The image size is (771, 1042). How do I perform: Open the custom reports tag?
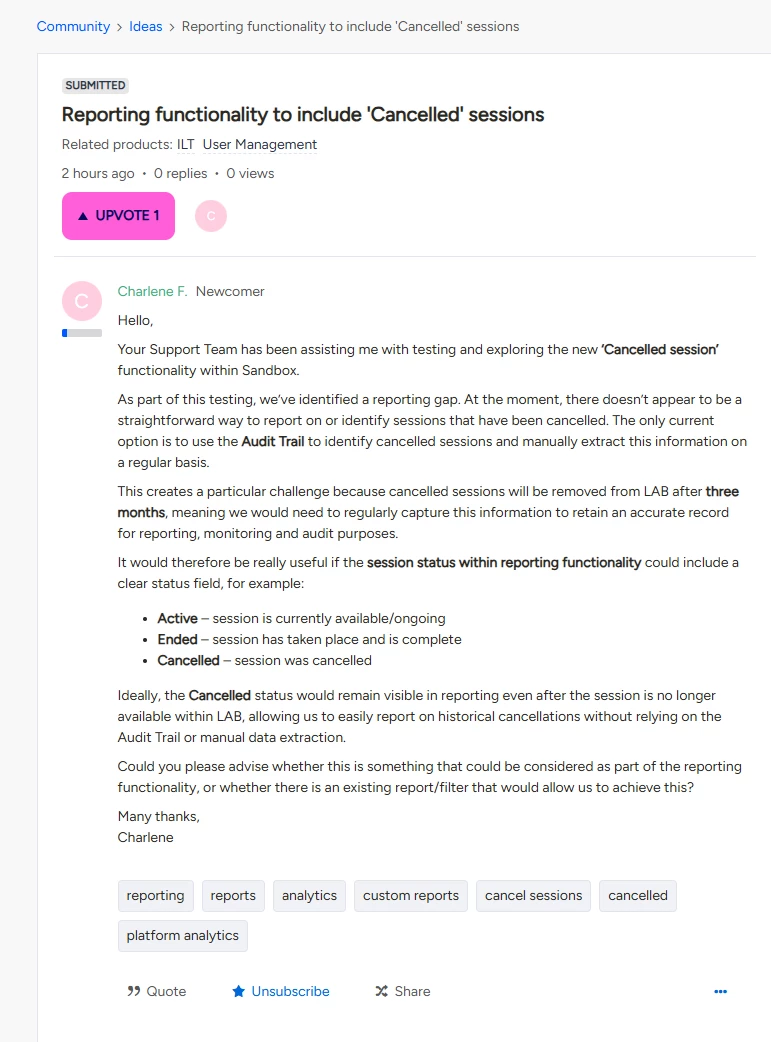(x=411, y=896)
